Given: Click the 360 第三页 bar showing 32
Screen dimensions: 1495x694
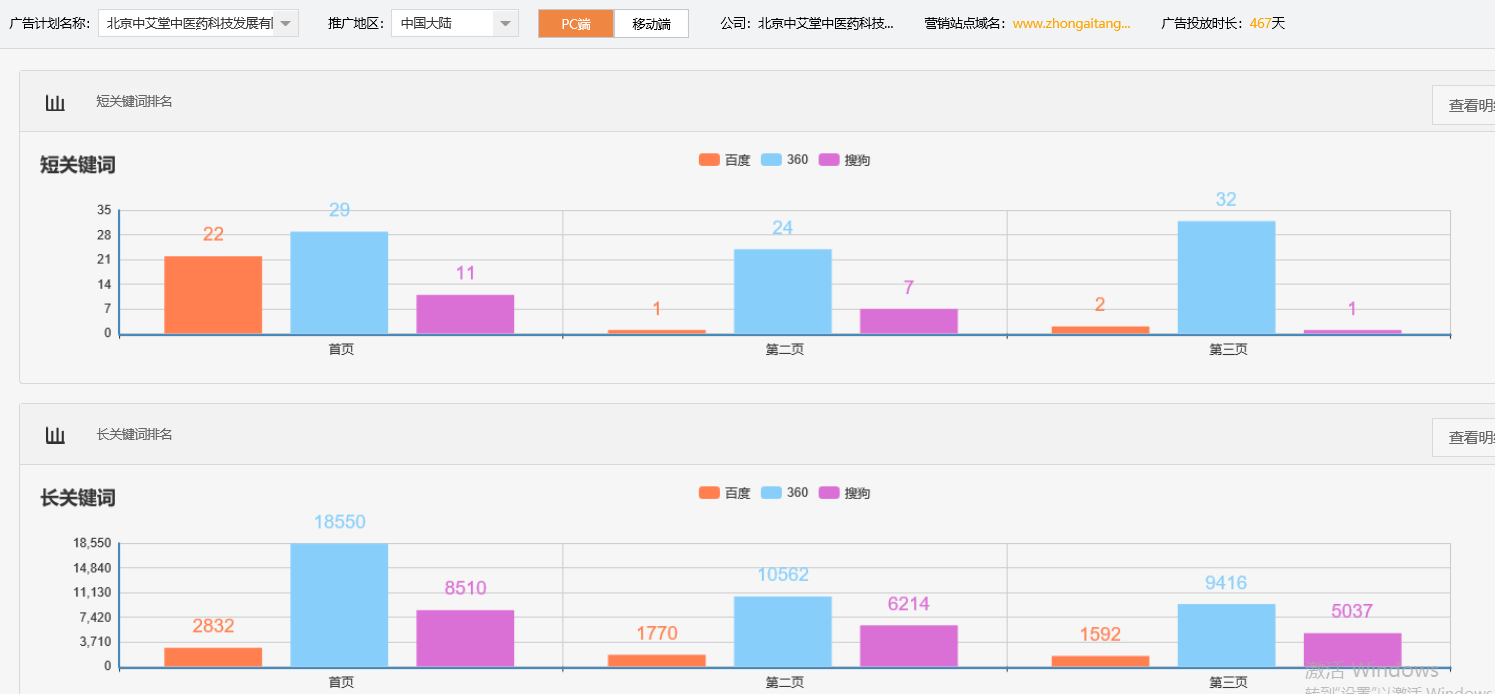Looking at the screenshot, I should point(1226,277).
